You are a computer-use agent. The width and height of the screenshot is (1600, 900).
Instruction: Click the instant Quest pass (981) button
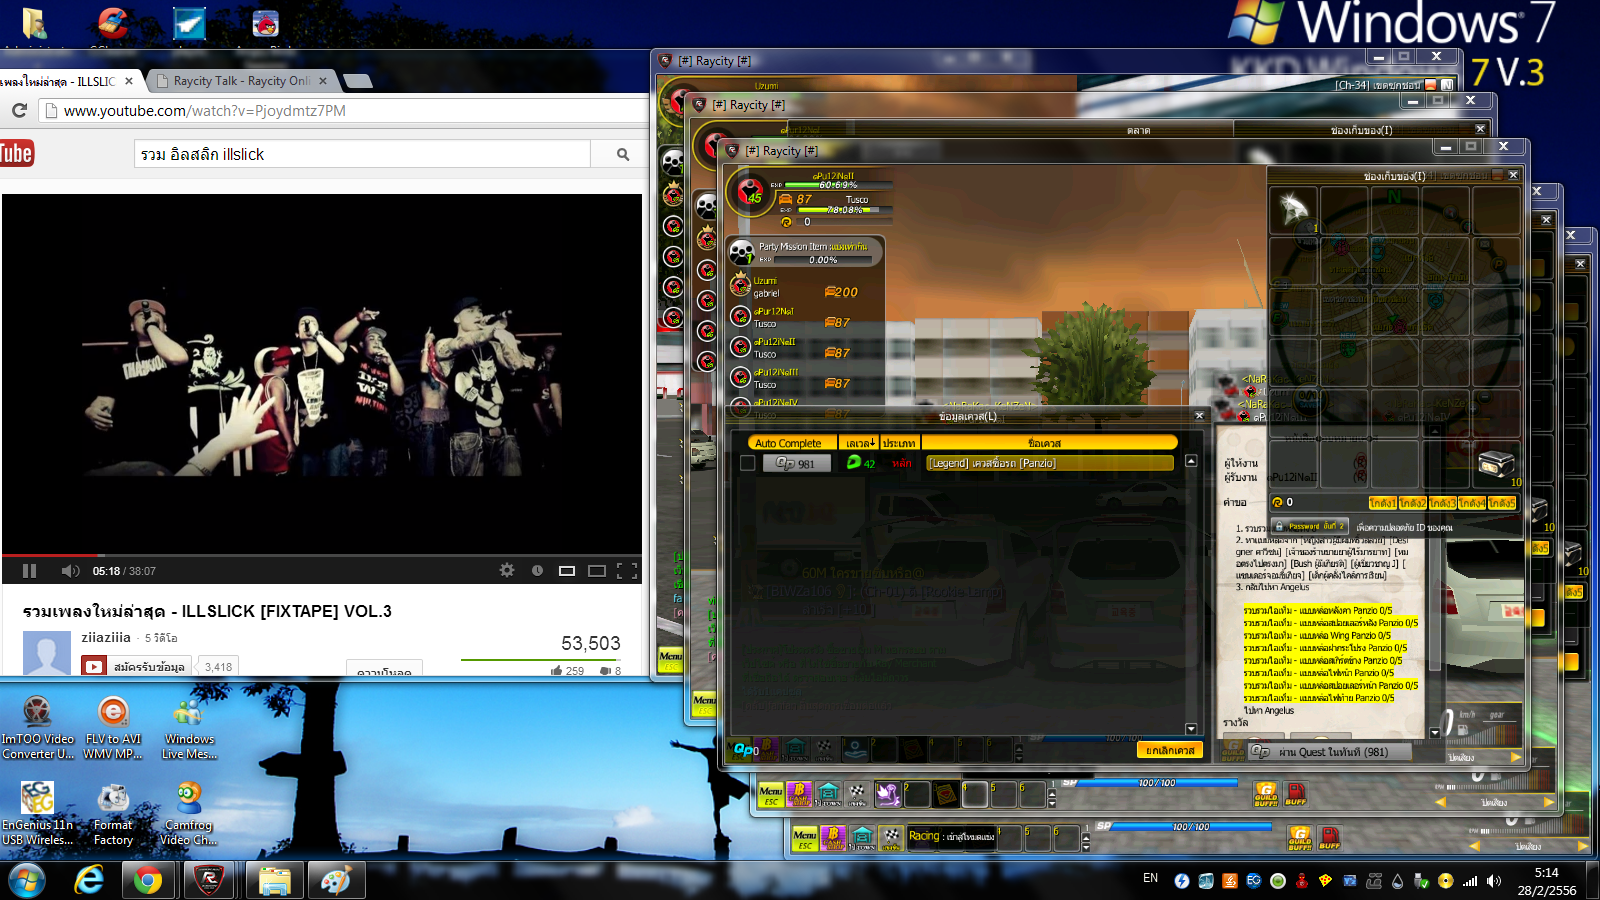pos(1332,751)
